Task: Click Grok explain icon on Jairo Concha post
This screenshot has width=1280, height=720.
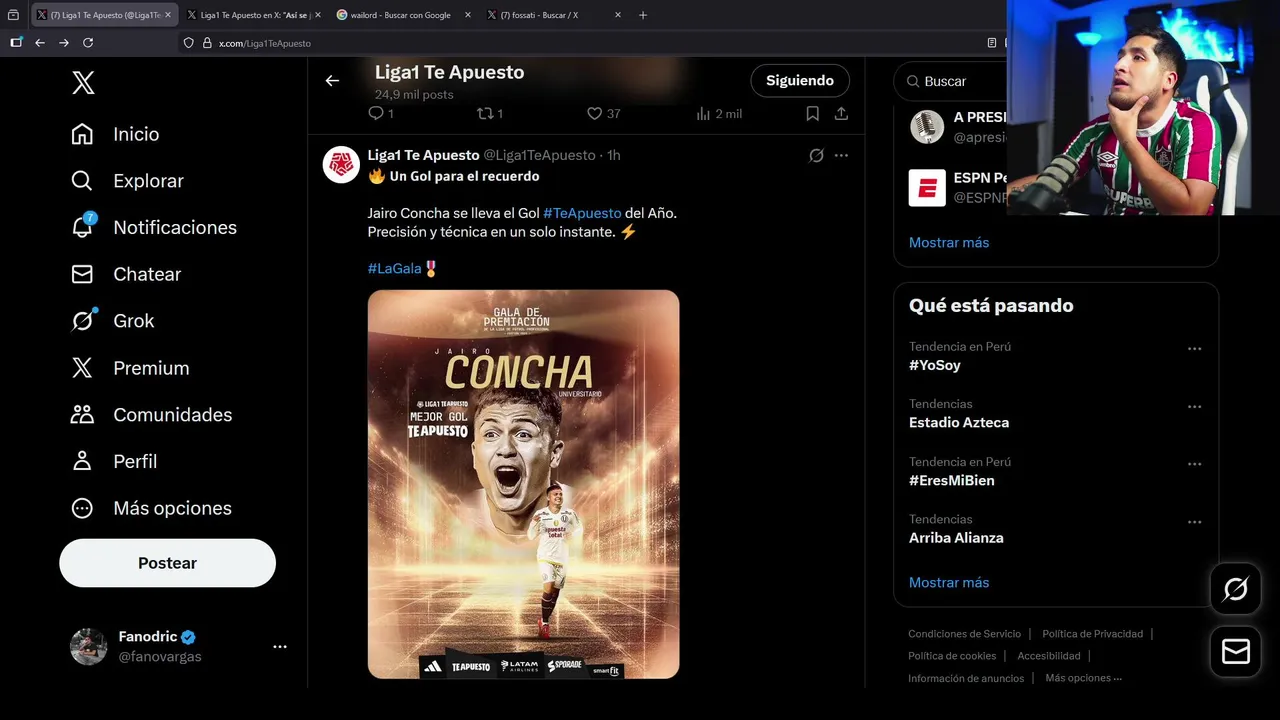Action: point(816,156)
